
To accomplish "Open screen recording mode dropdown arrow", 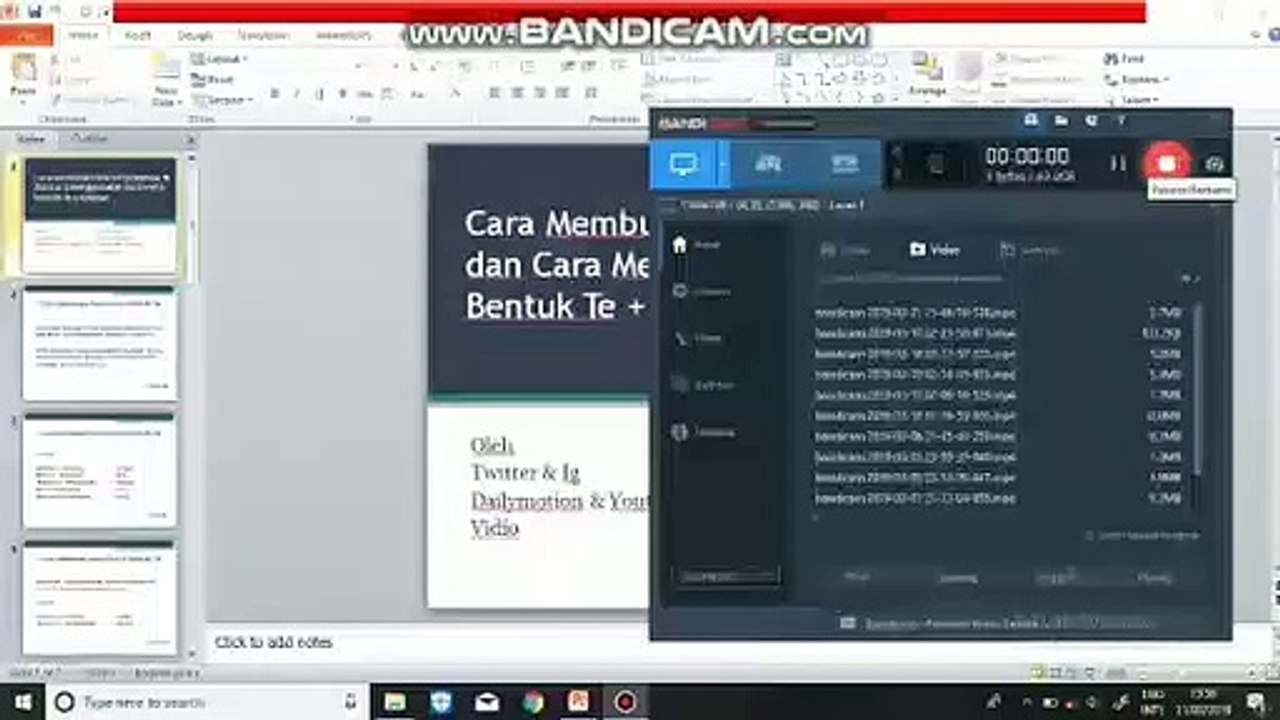I will tap(723, 164).
